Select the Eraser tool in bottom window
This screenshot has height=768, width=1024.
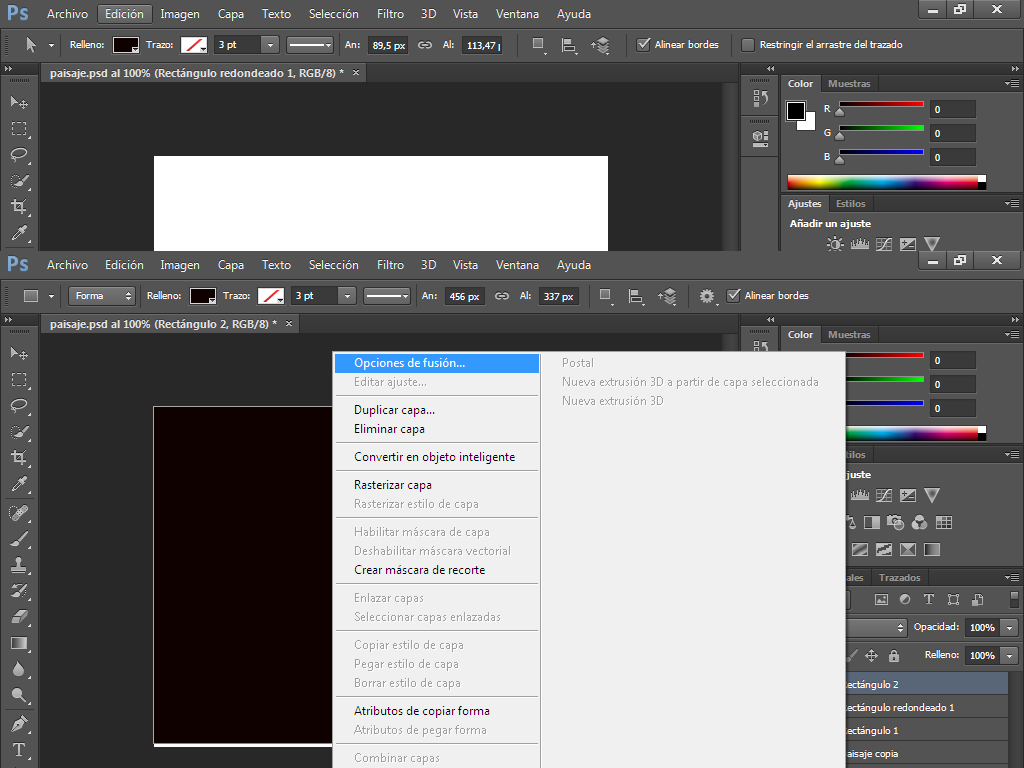point(19,617)
